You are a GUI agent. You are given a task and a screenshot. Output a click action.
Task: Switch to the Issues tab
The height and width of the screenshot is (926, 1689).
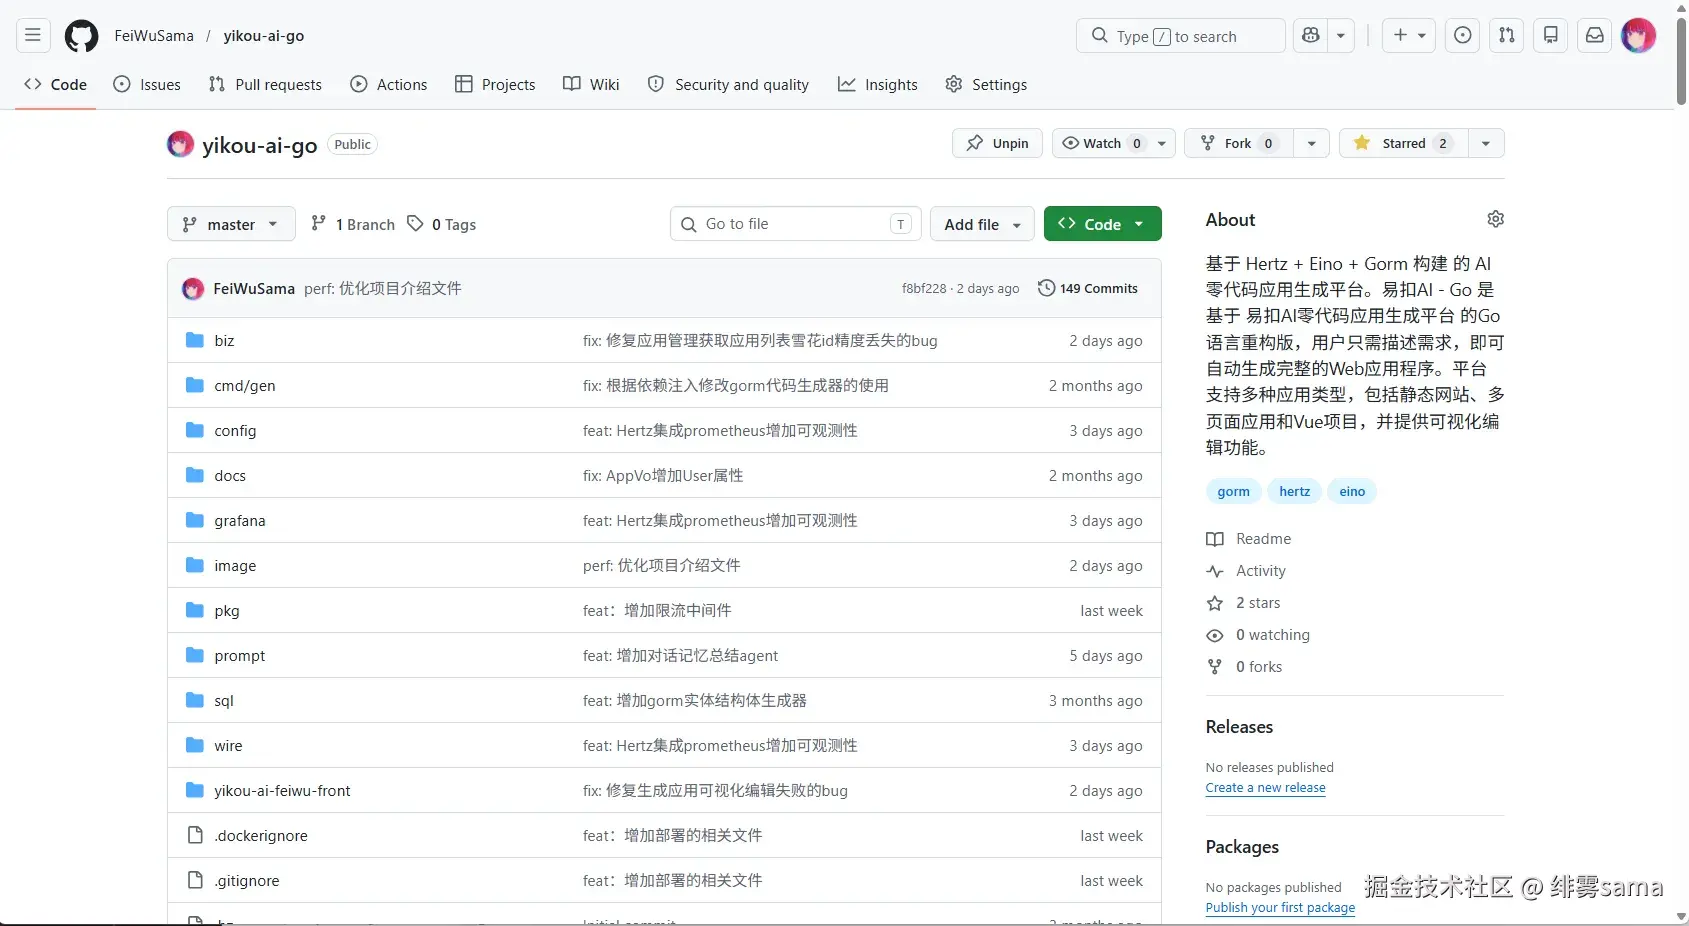[147, 85]
